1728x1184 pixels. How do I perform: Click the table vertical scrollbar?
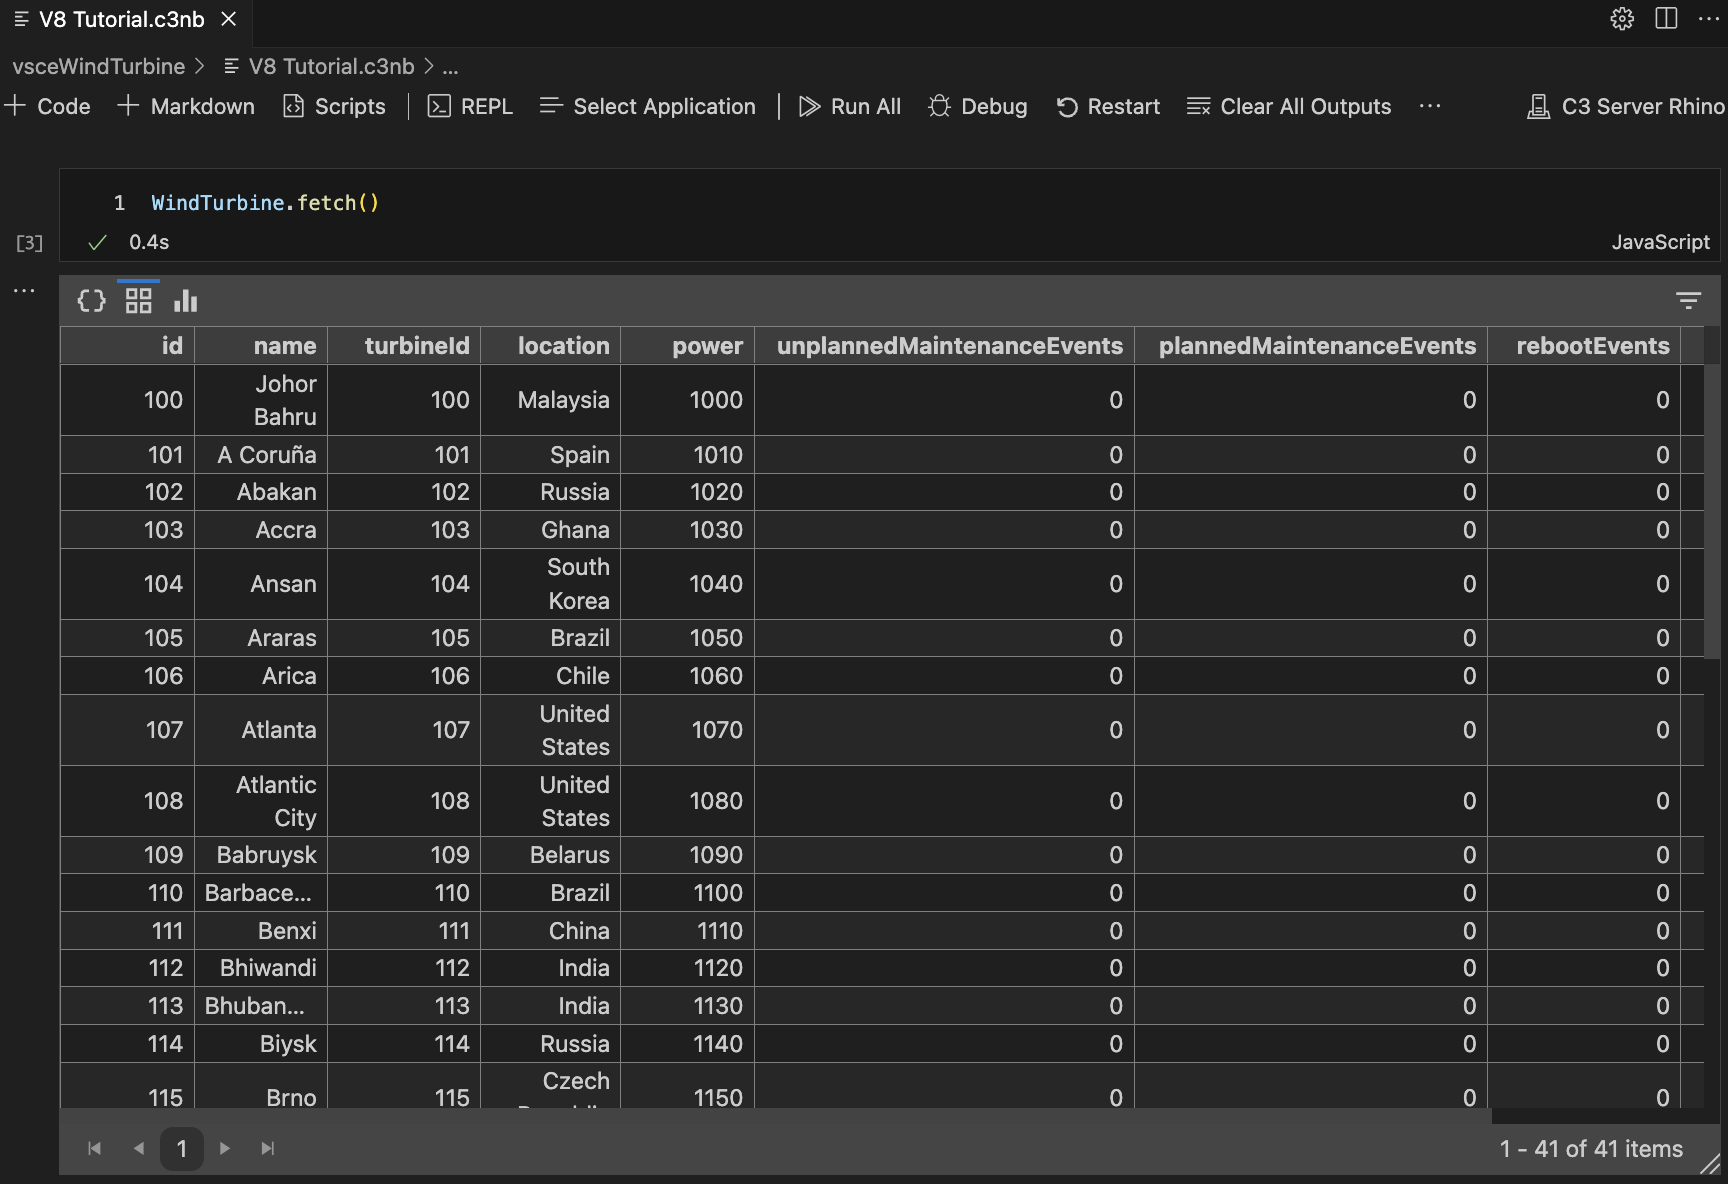coord(1711,510)
